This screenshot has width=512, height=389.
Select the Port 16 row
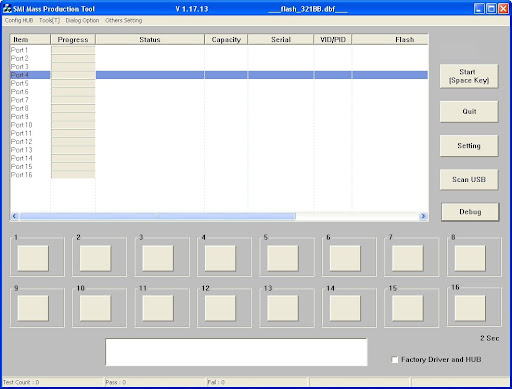click(x=219, y=175)
